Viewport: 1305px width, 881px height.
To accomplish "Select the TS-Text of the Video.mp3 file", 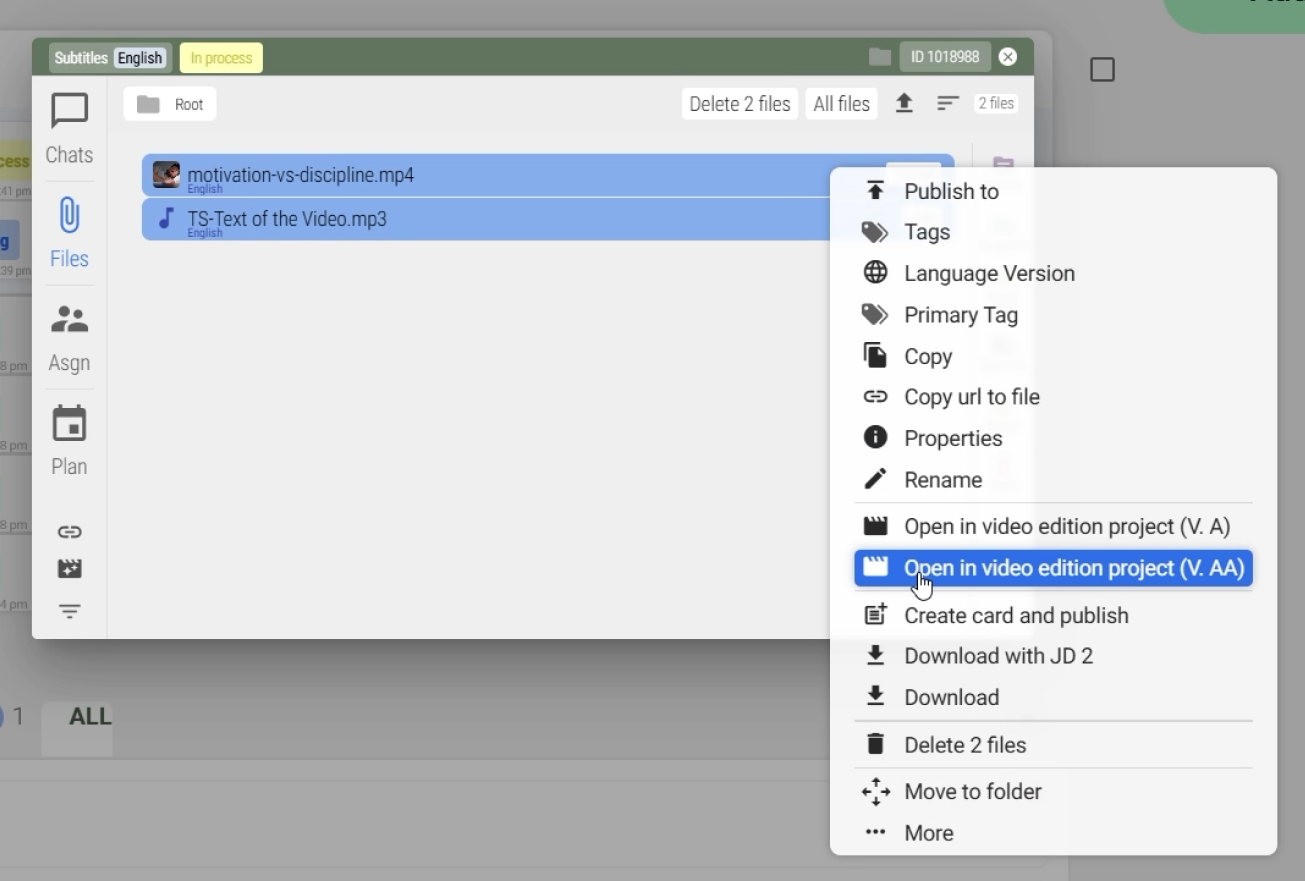I will pyautogui.click(x=287, y=219).
